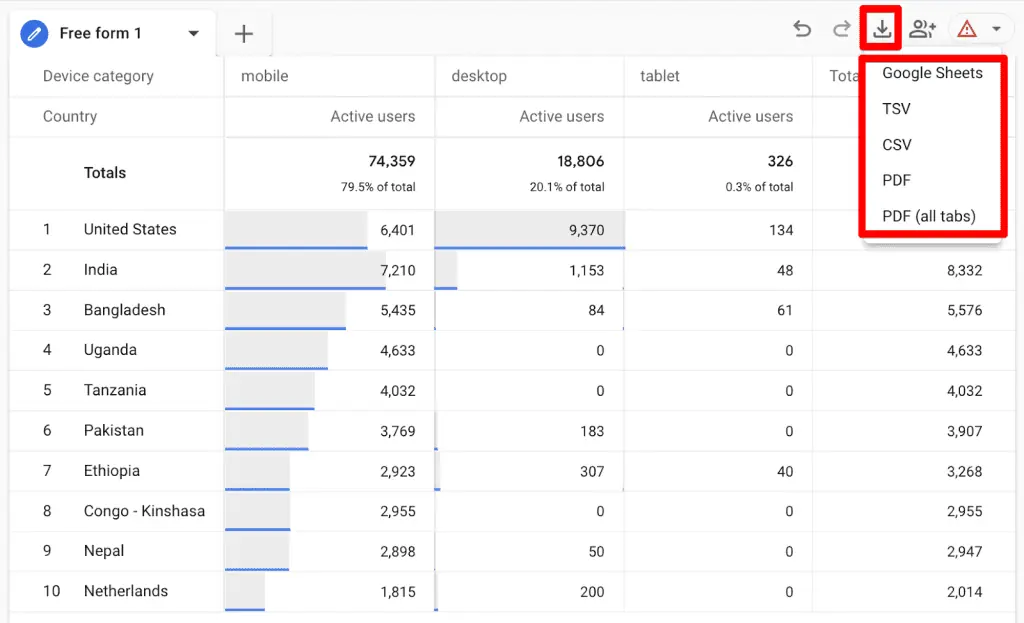This screenshot has height=623, width=1024.
Task: Click the mobile column header
Action: (263, 76)
